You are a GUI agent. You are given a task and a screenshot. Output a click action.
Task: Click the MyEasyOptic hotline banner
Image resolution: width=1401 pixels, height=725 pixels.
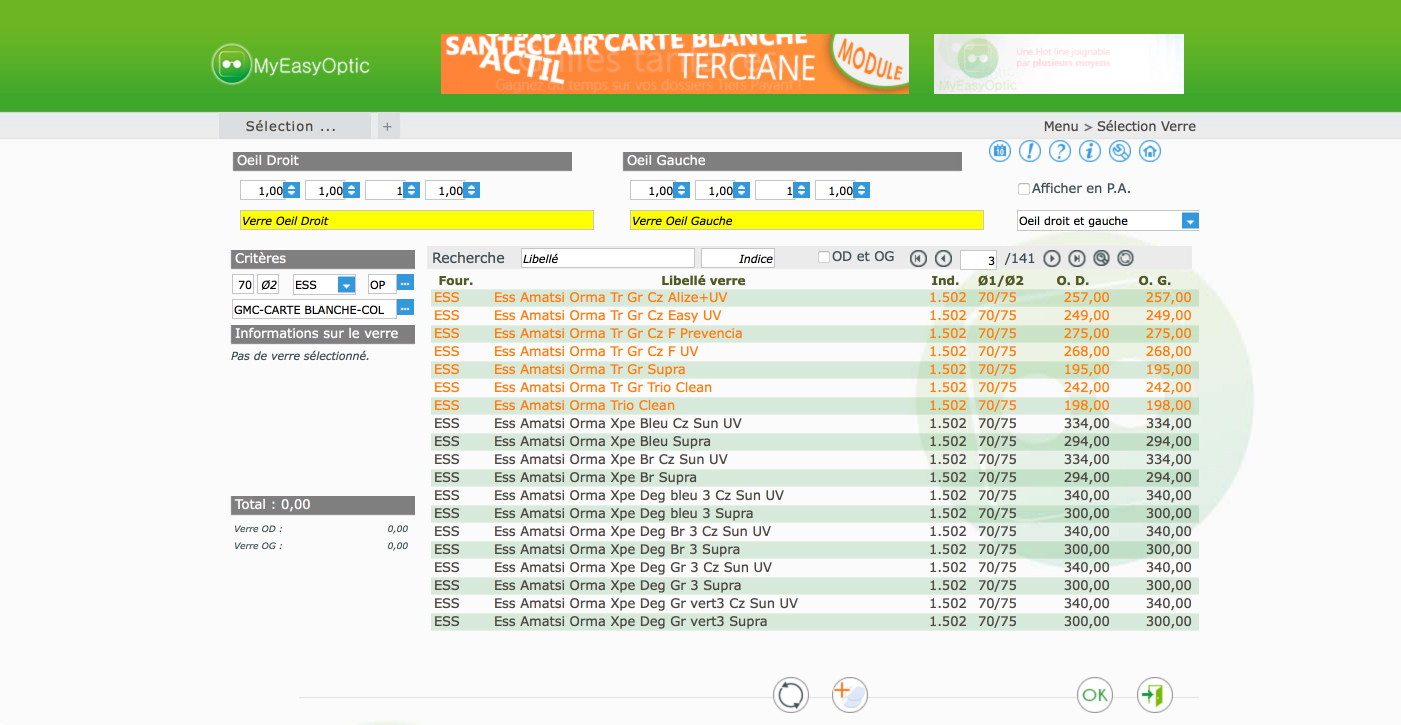tap(1059, 64)
